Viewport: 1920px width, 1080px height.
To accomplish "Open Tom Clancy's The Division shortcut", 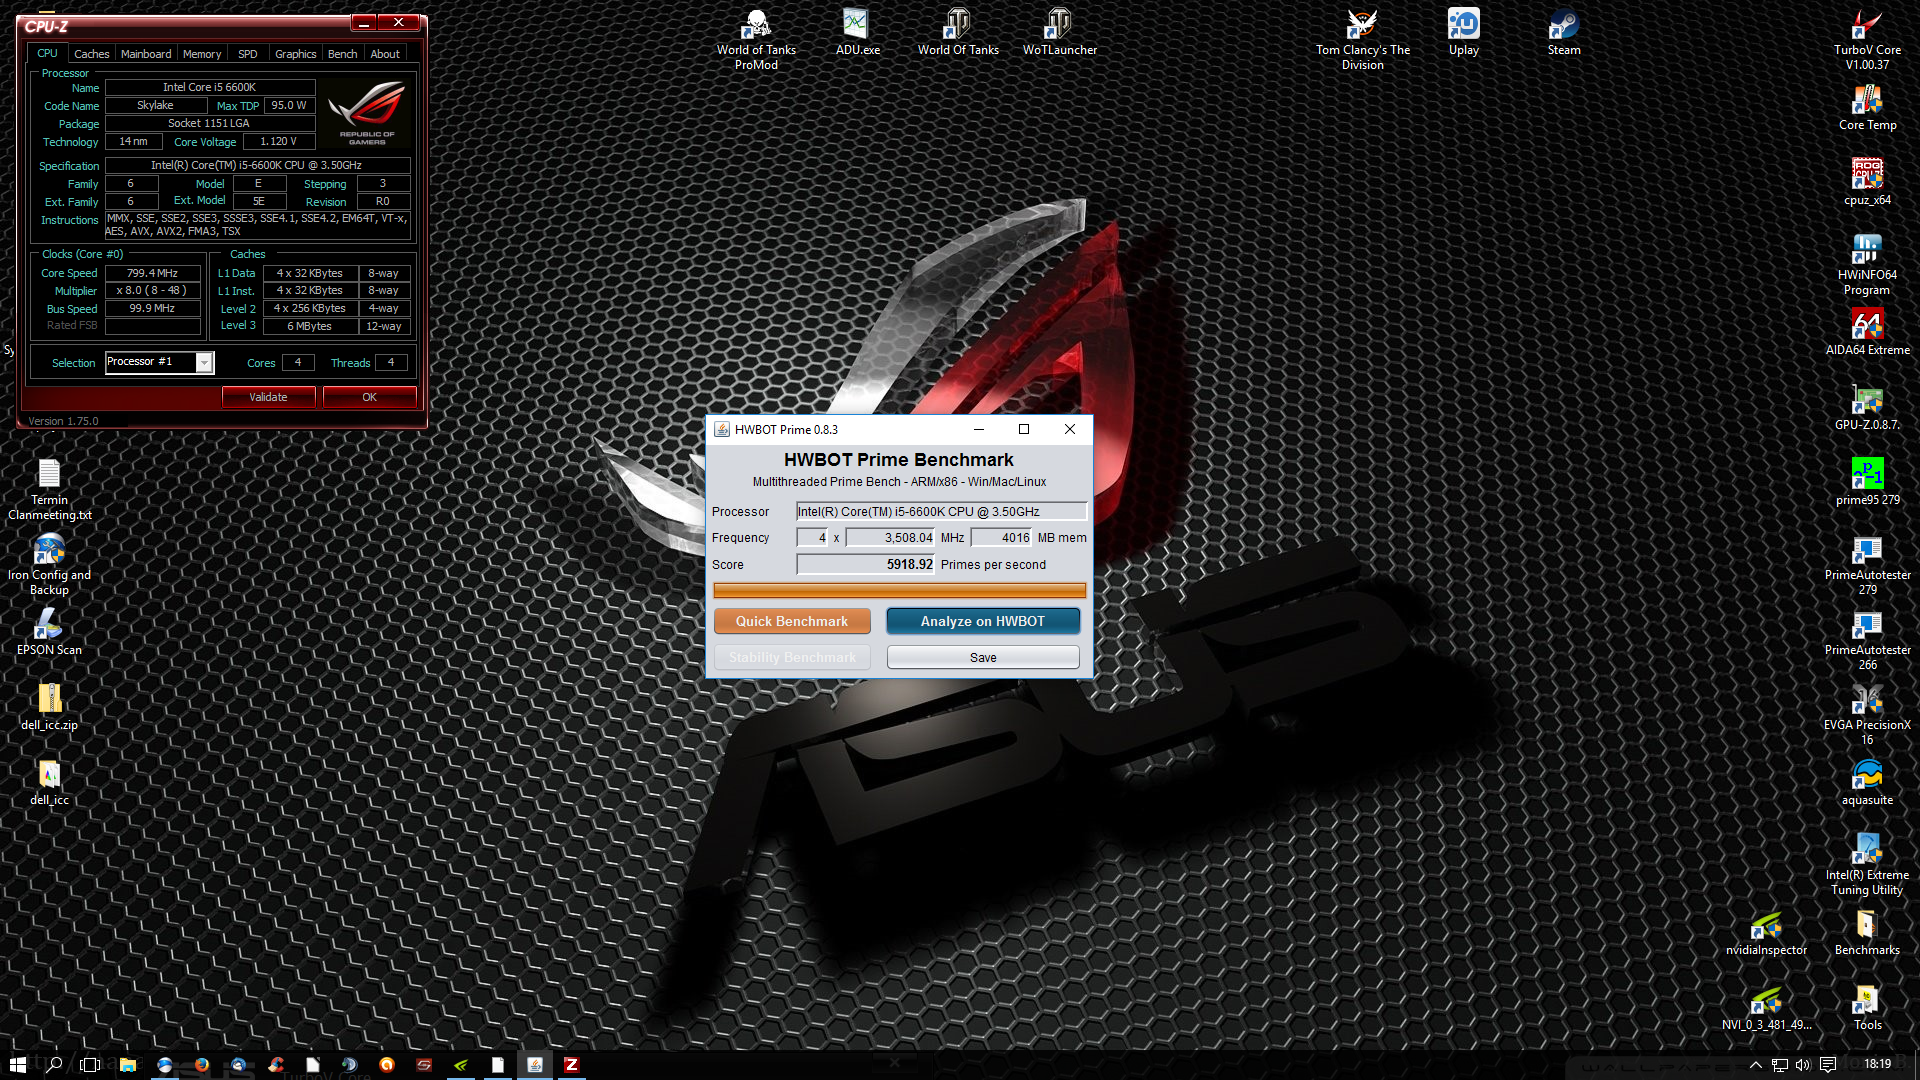I will tap(1362, 39).
